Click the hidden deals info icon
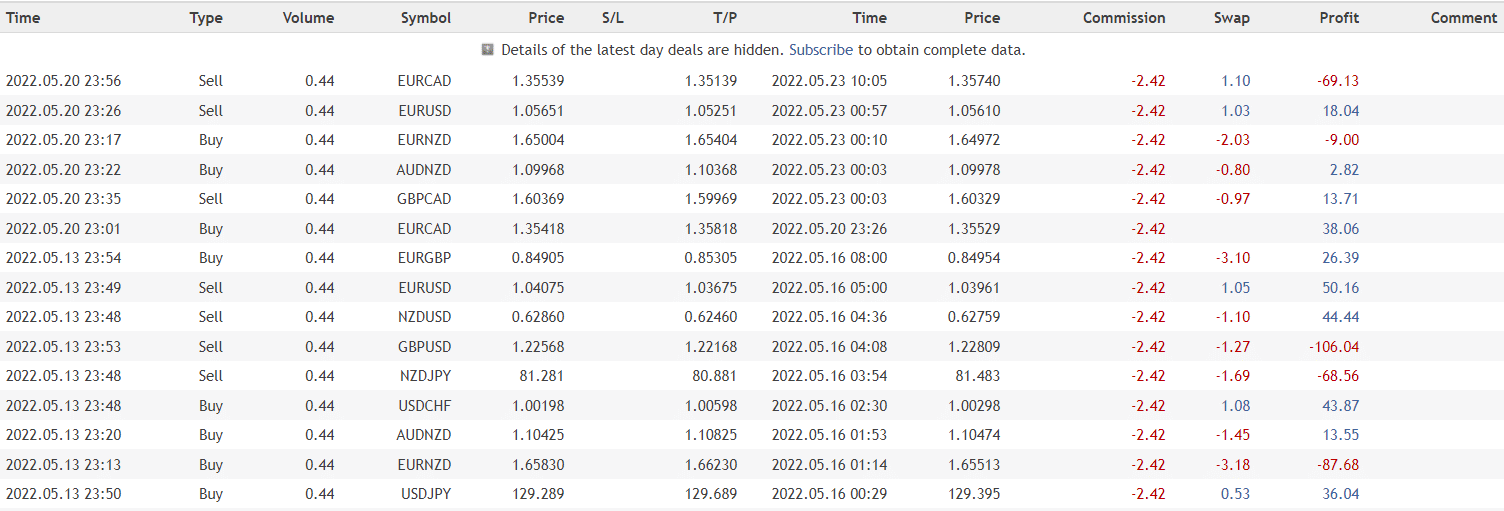Viewport: 1504px width, 511px height. (488, 49)
